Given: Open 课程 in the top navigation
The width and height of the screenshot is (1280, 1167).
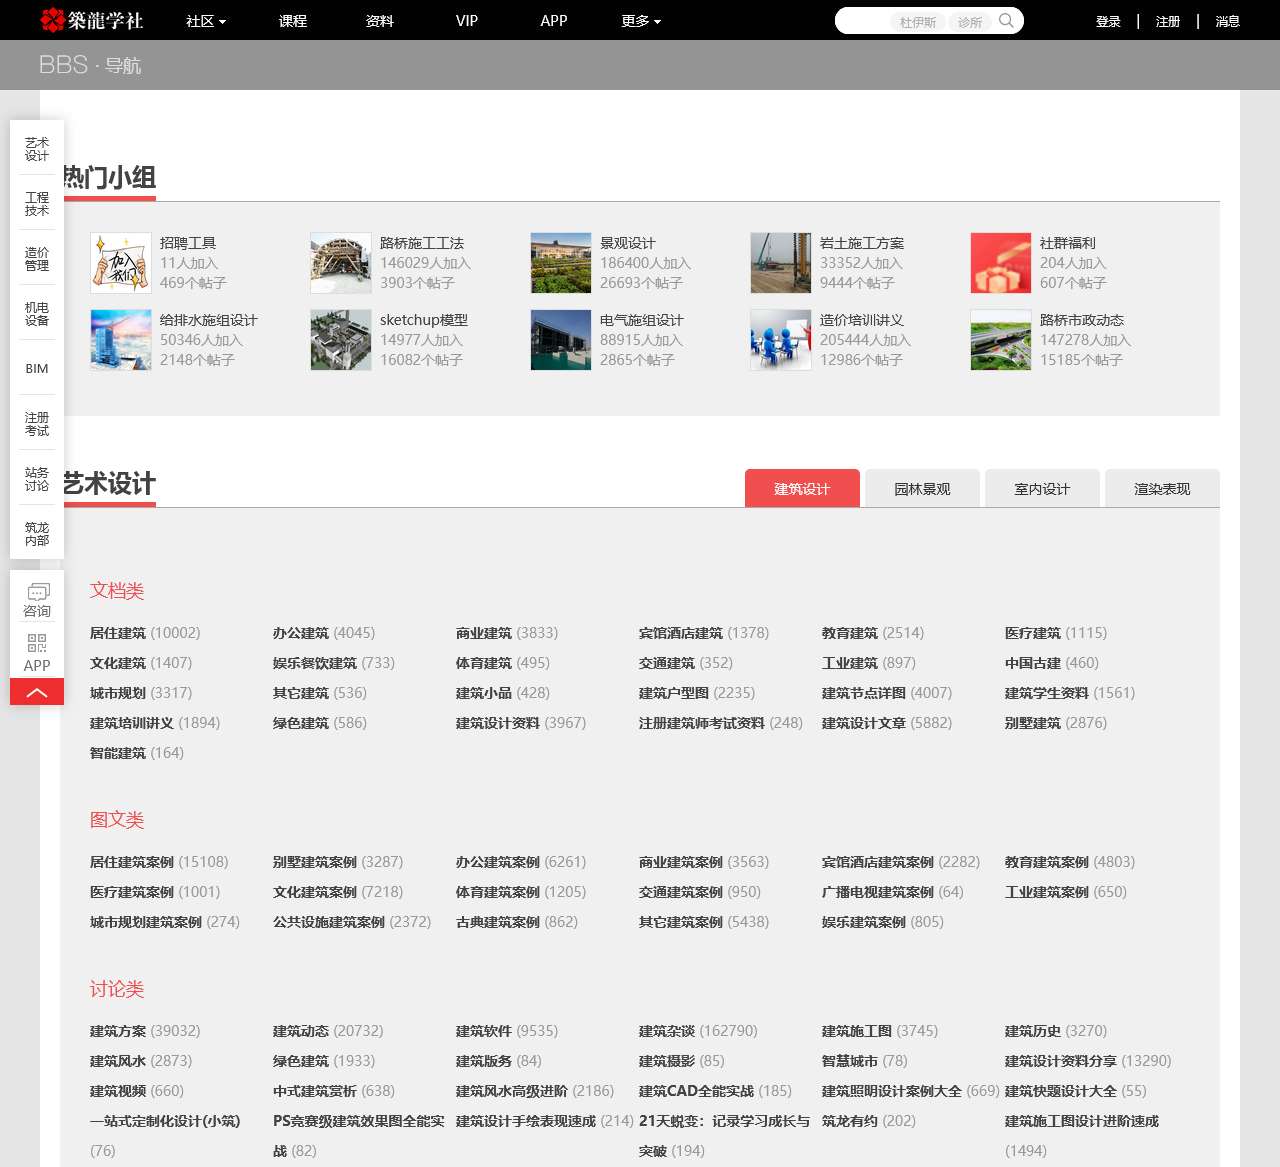Looking at the screenshot, I should [x=293, y=21].
